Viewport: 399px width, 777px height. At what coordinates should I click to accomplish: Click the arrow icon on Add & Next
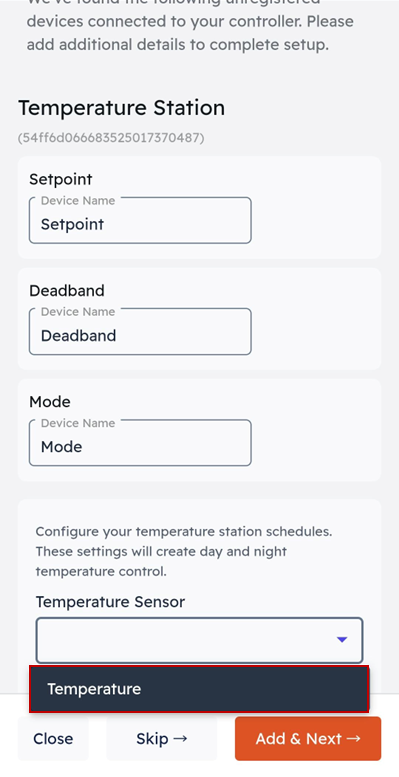[353, 739]
